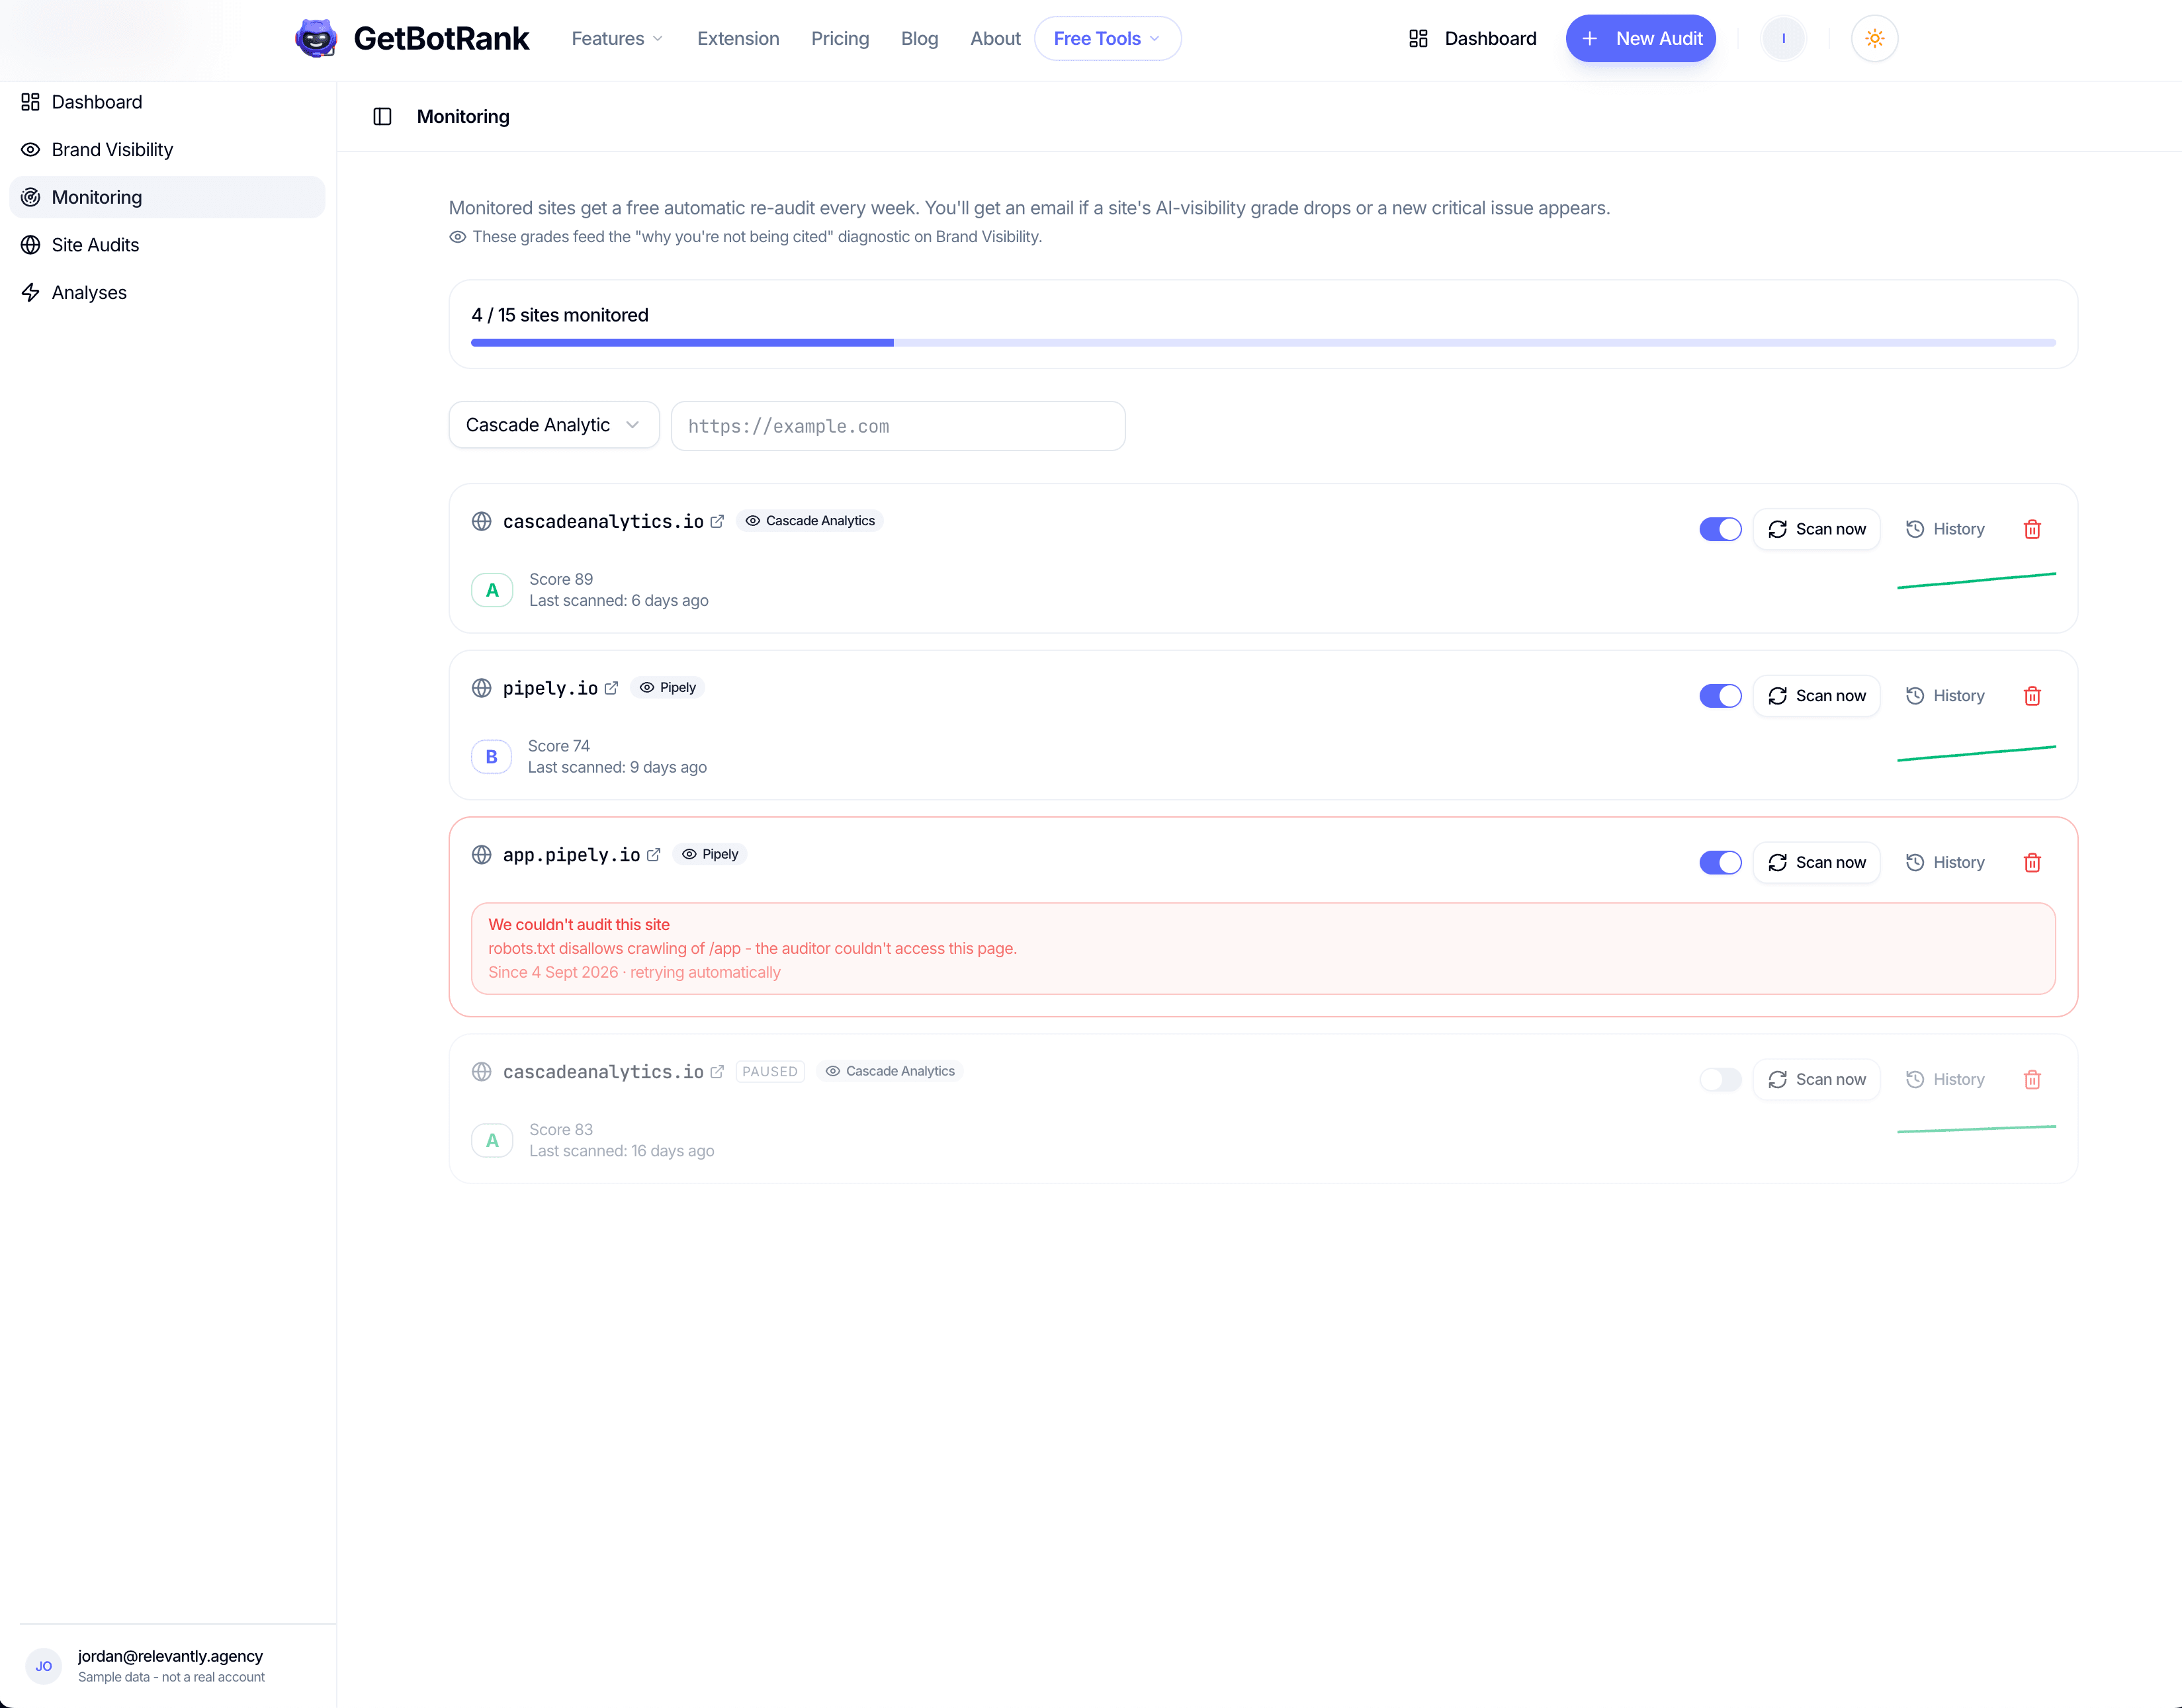Open external link icon for app.pipely.io
2182x1708 pixels.
(653, 855)
